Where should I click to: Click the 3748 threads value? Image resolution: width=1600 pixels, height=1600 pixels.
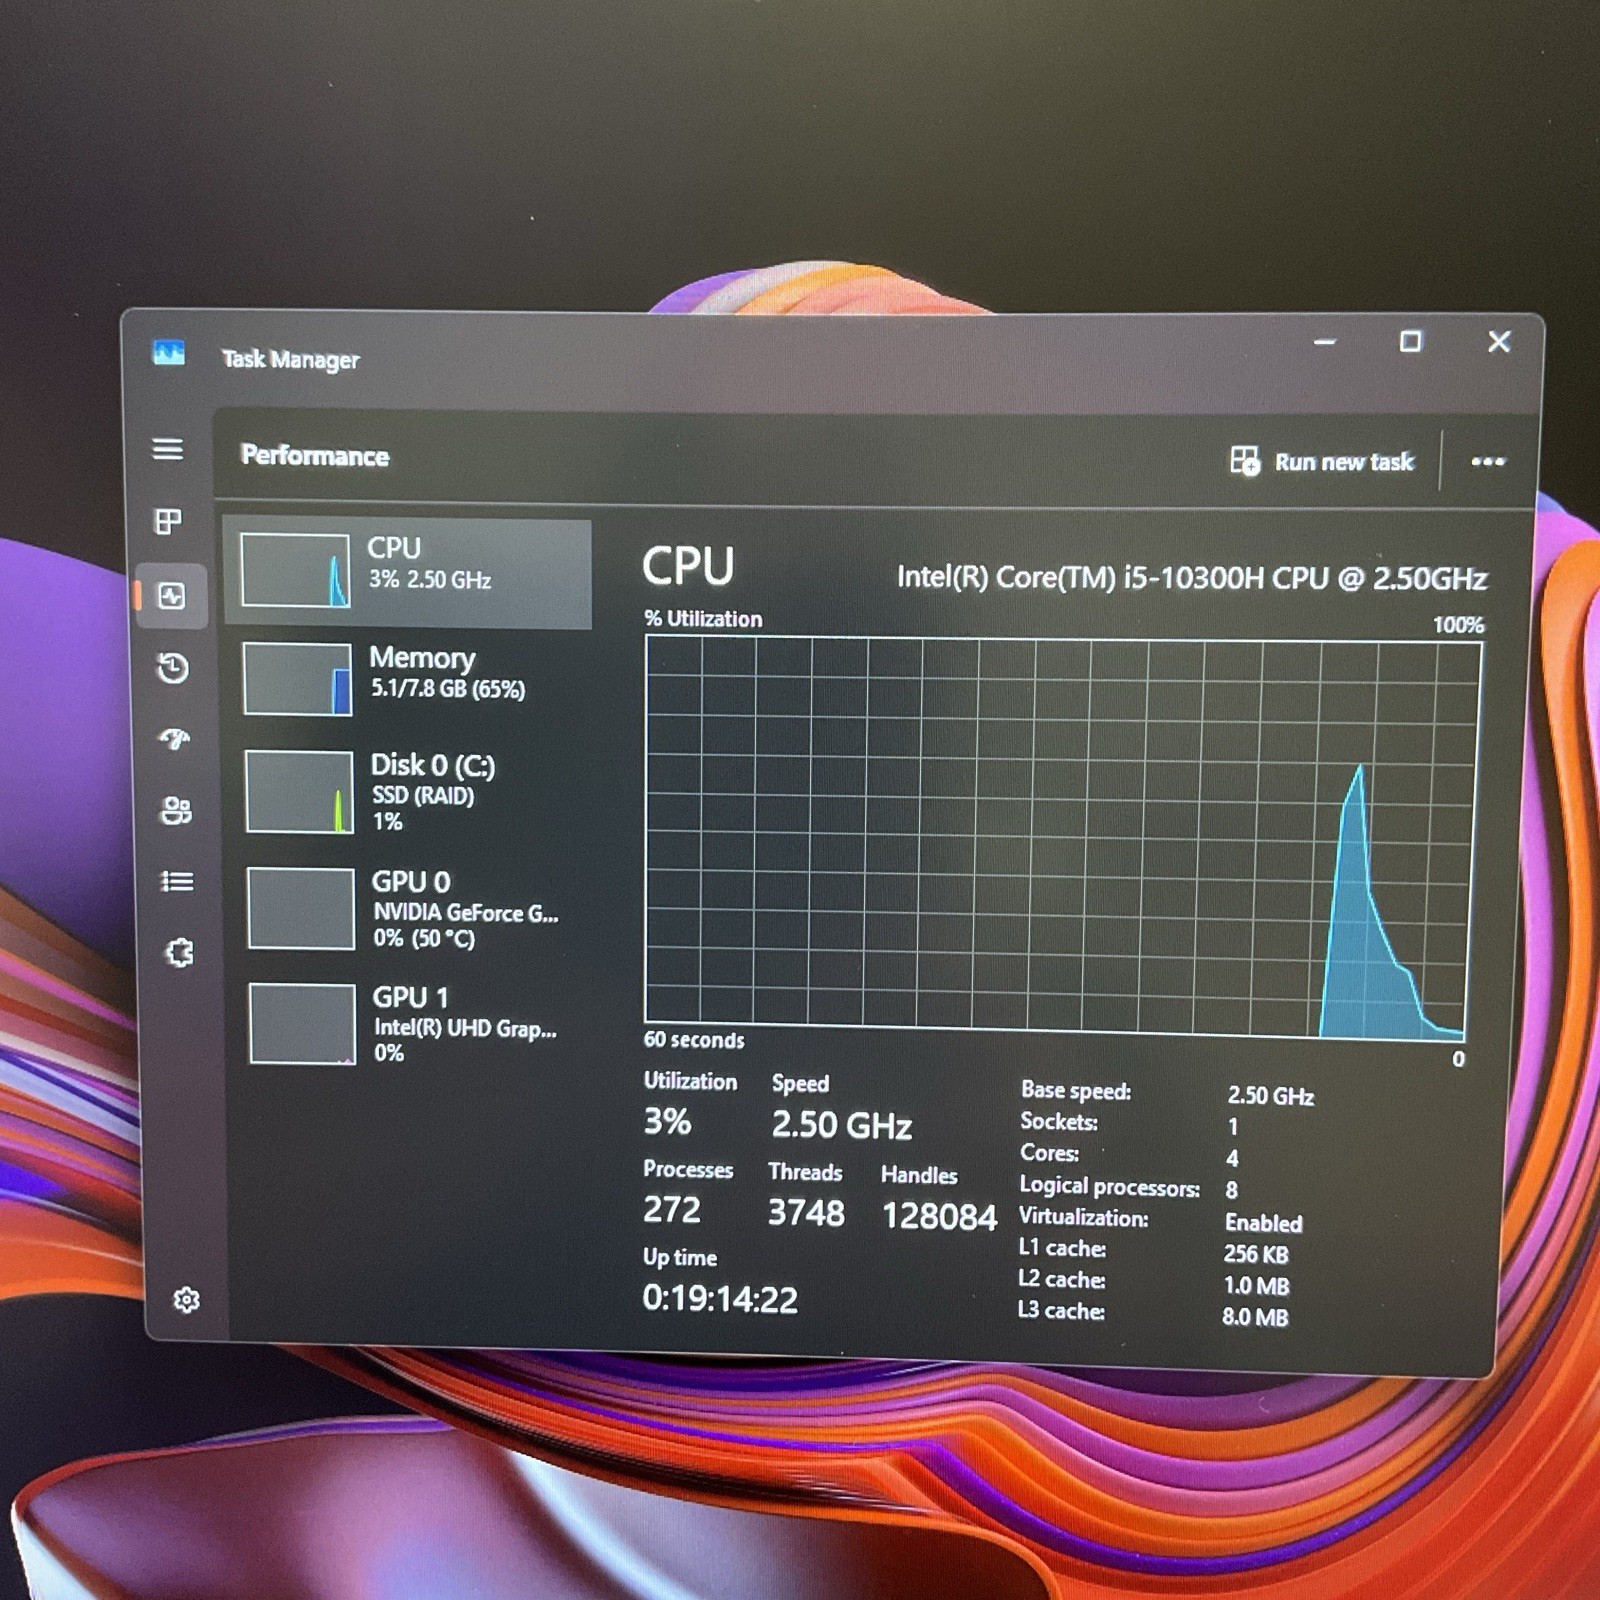tap(806, 1213)
